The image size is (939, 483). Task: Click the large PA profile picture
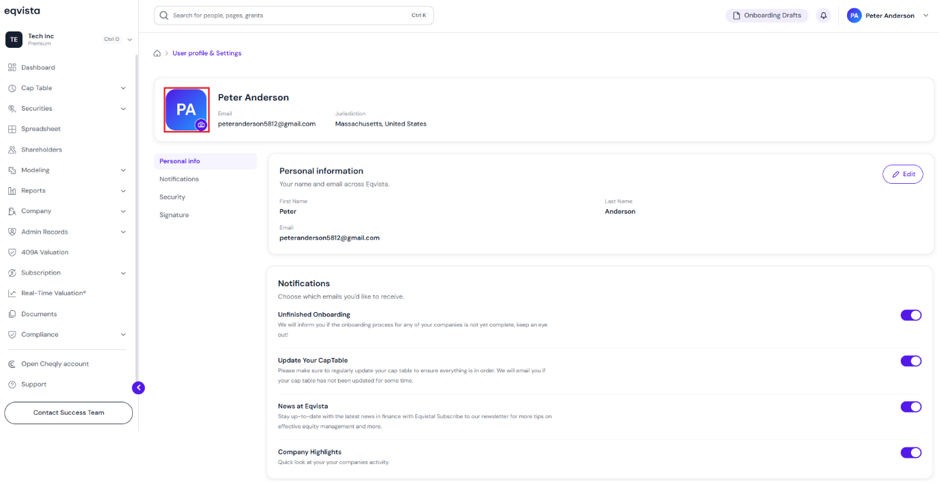click(x=186, y=110)
